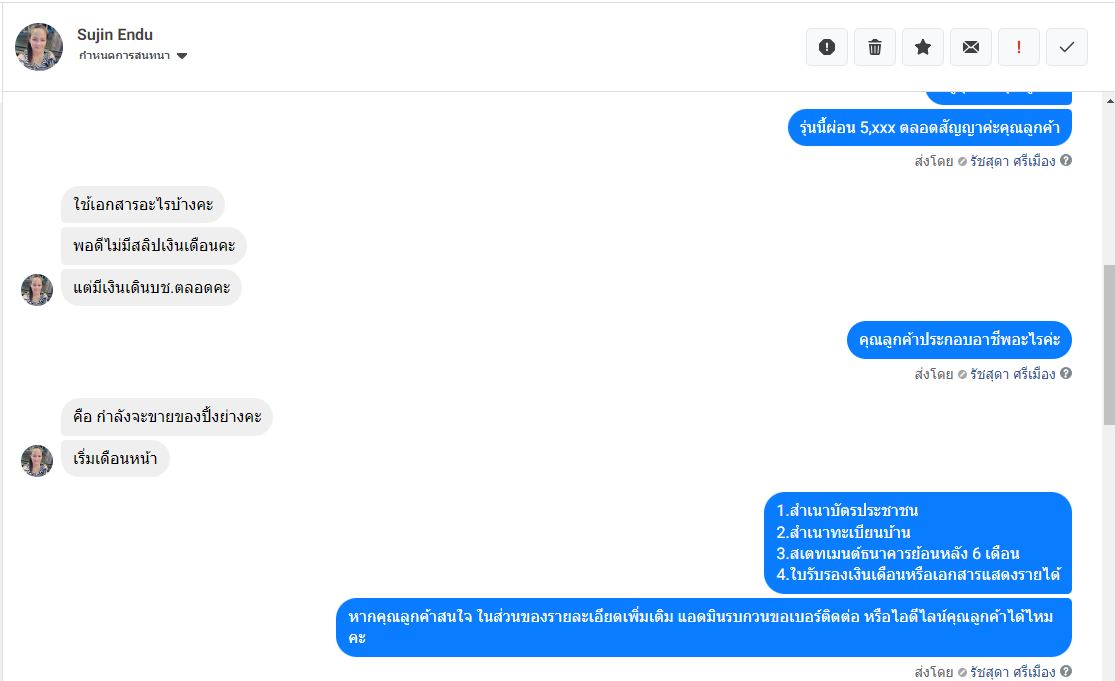Image resolution: width=1115 pixels, height=681 pixels.
Task: Mark as unread using the envelope icon
Action: [971, 47]
